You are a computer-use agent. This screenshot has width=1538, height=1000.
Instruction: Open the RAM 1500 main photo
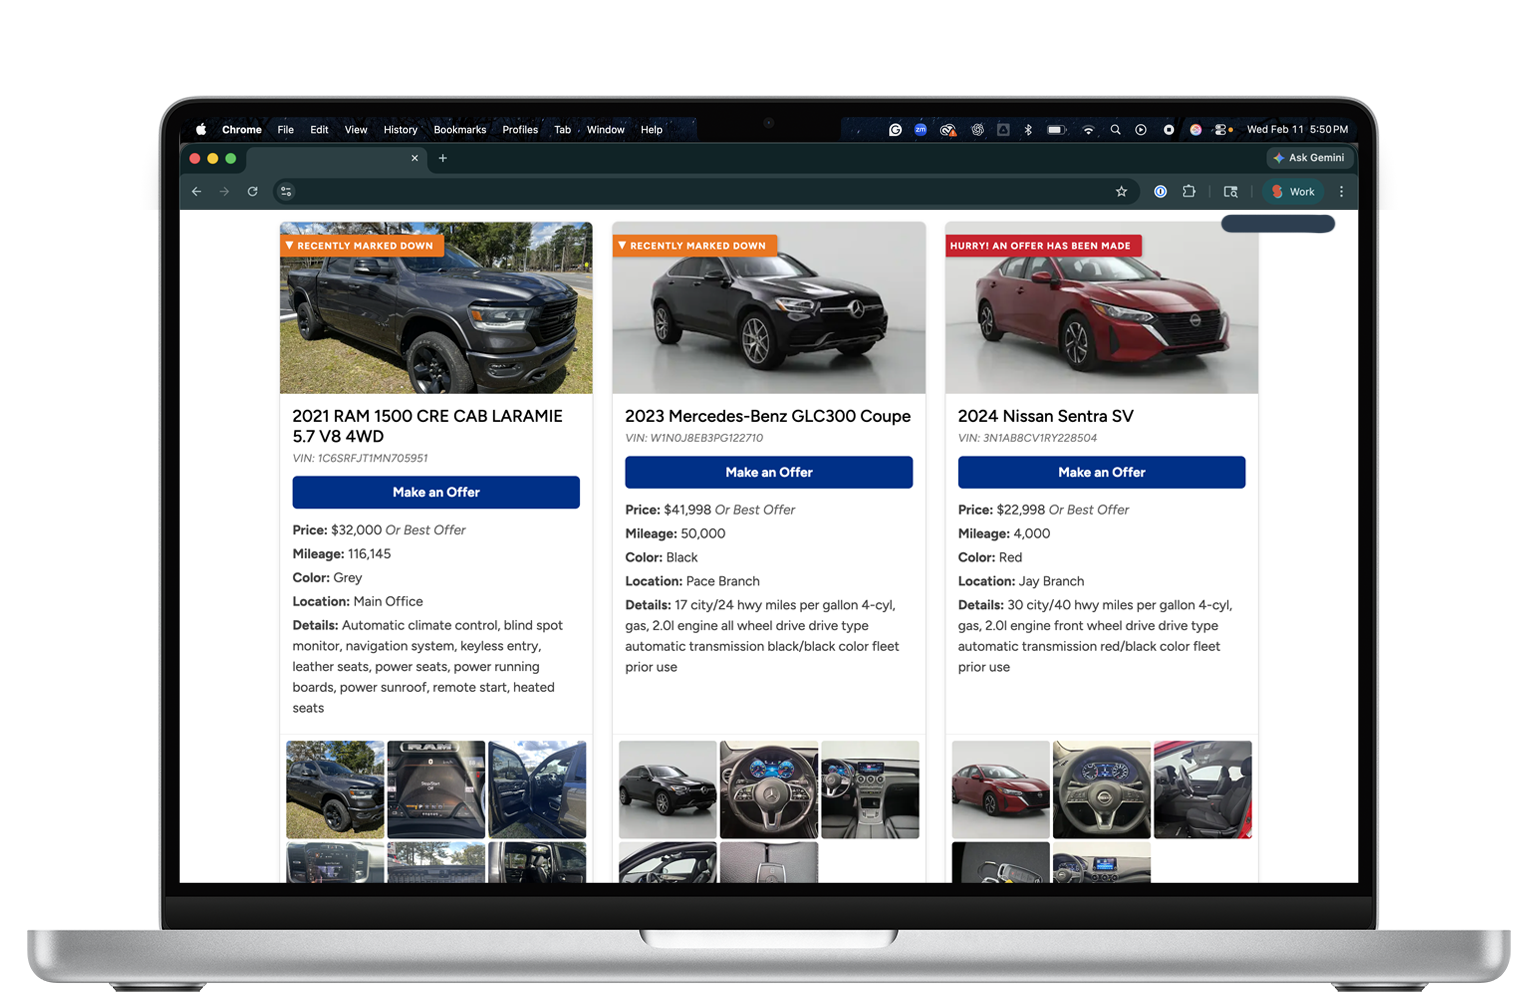(436, 308)
